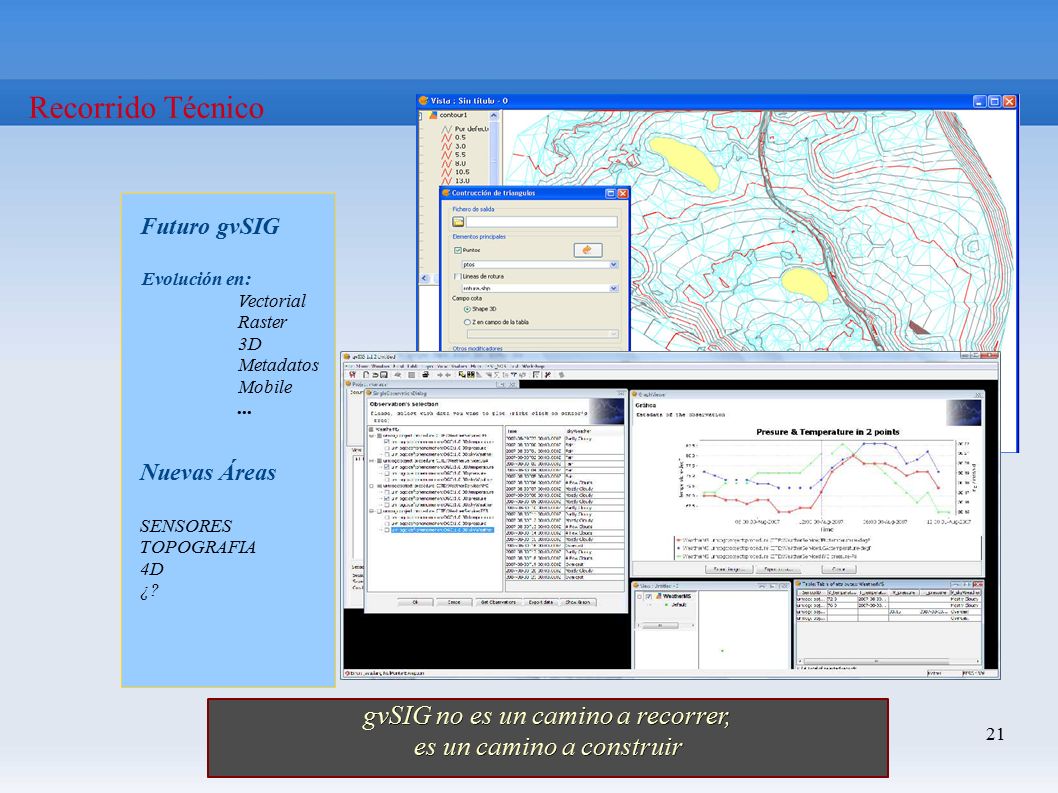Click the left-arrow toolbar icon

[x=447, y=375]
